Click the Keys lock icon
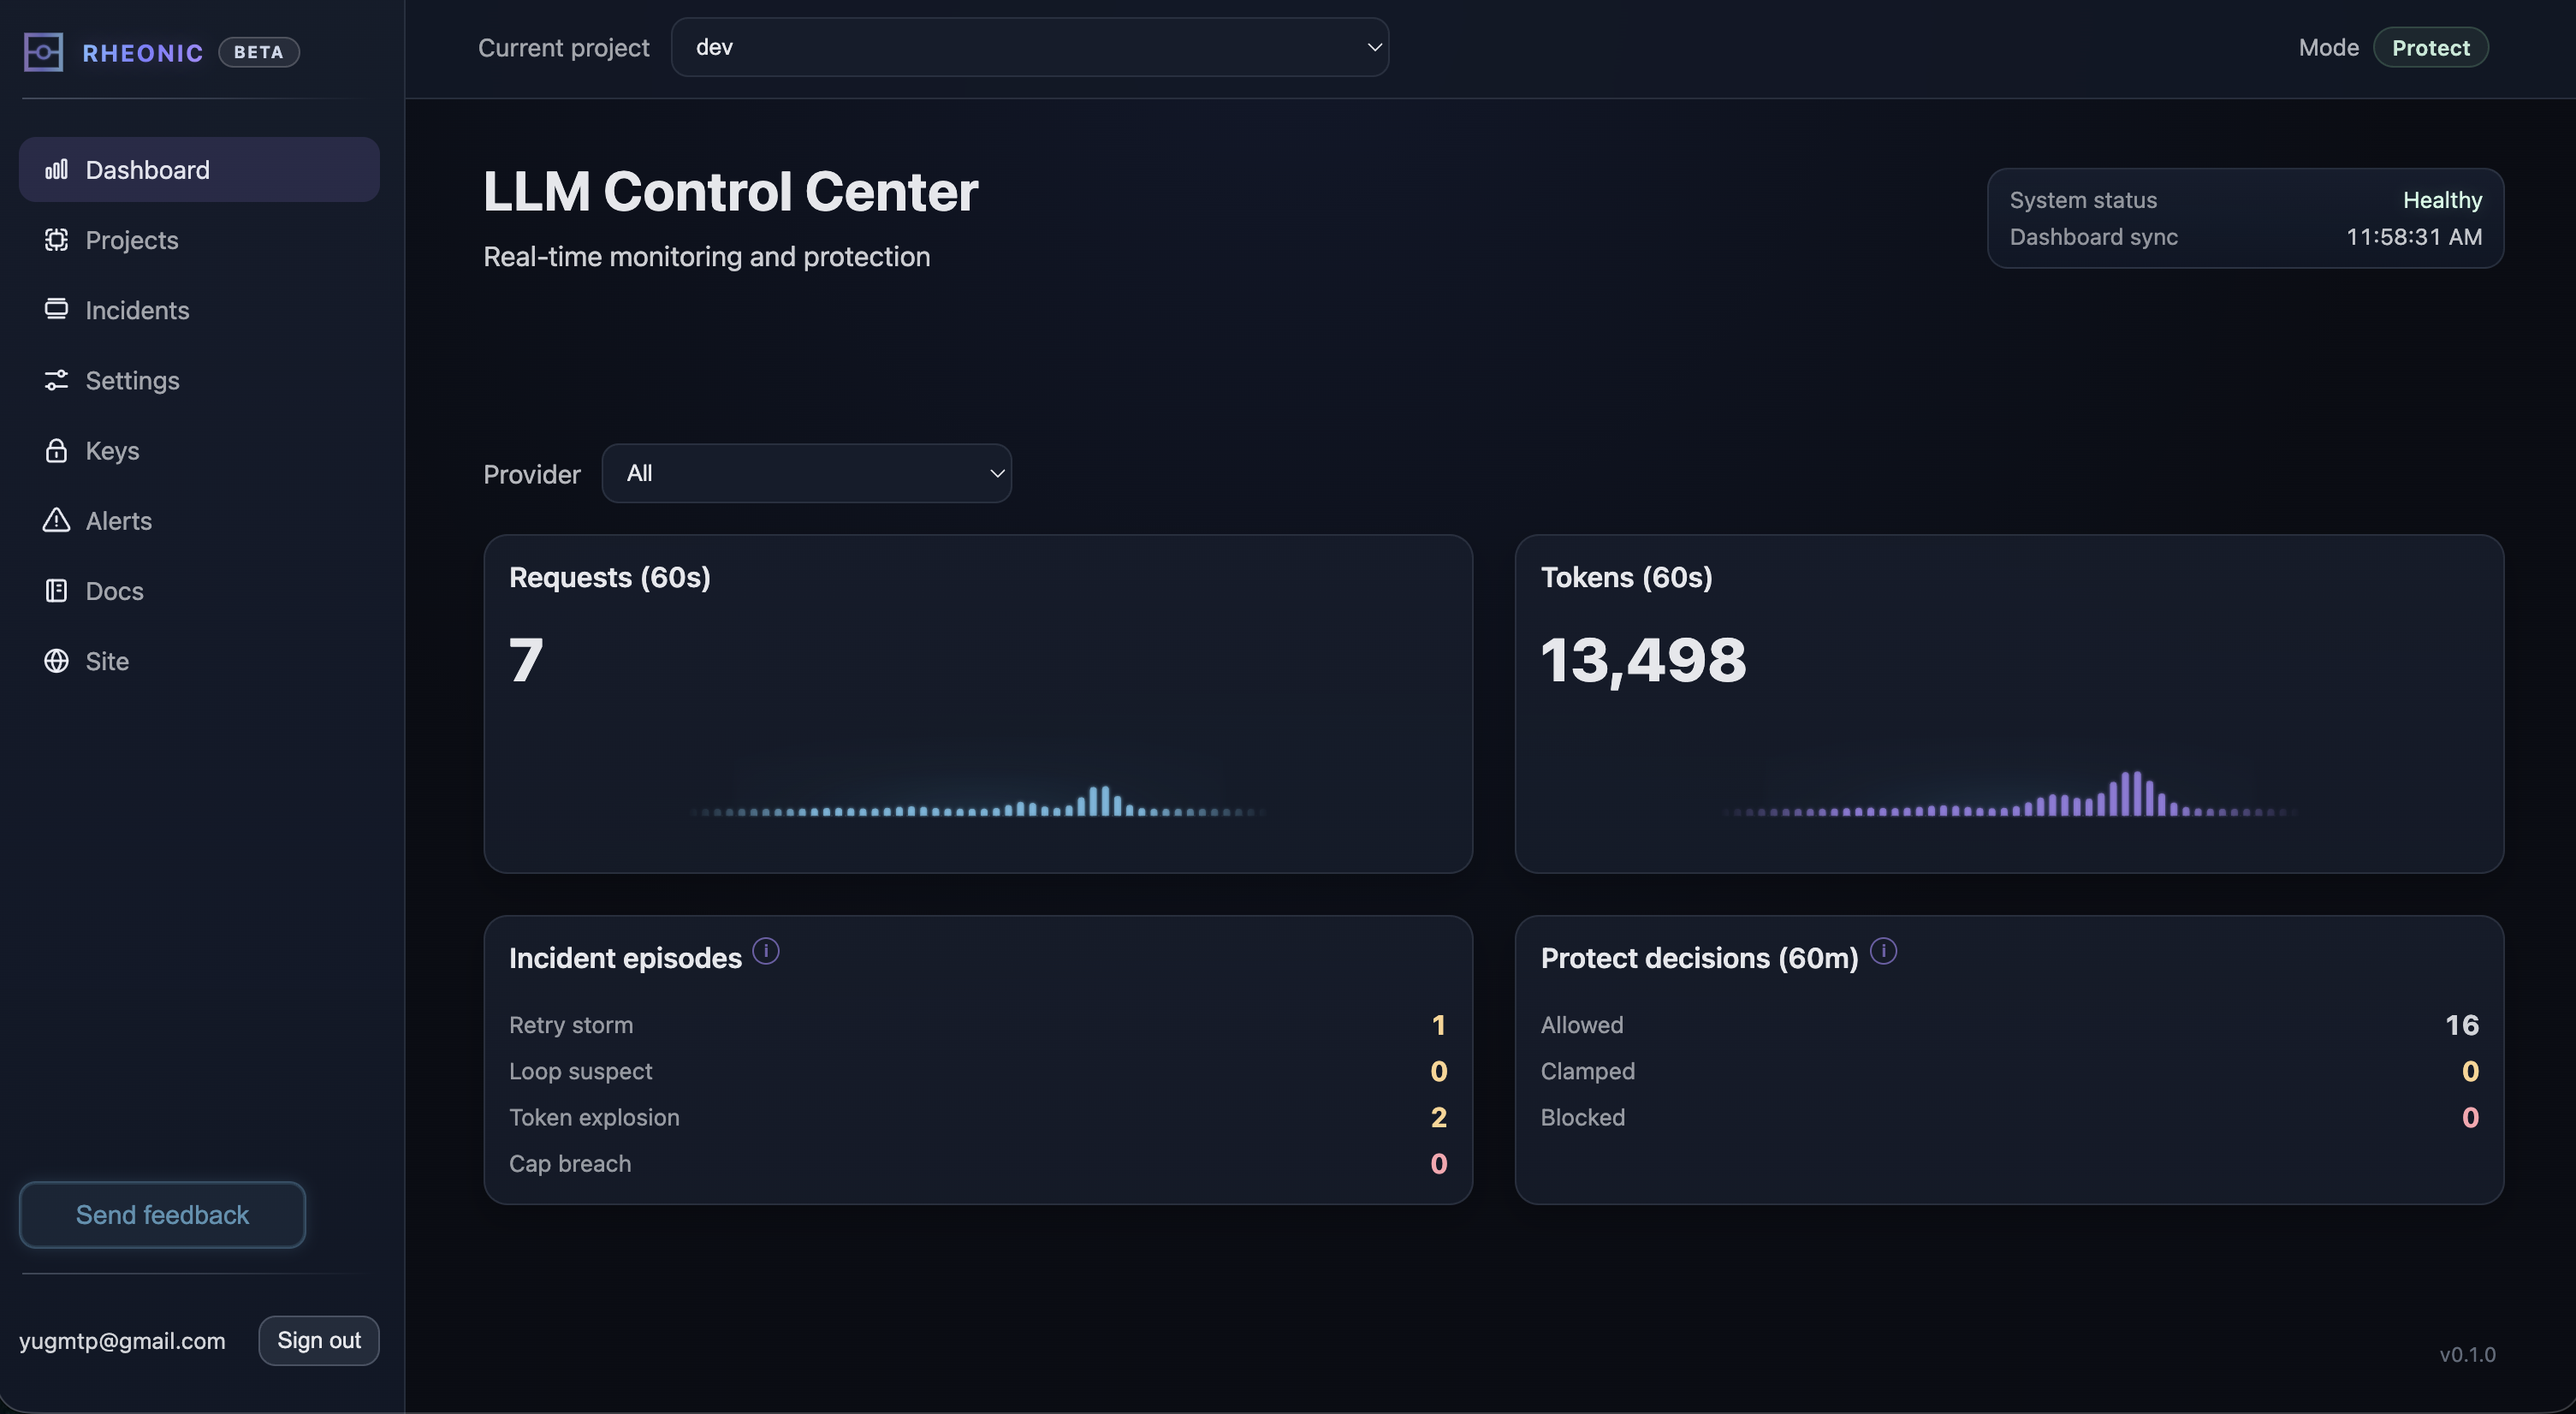The image size is (2576, 1414). click(56, 450)
